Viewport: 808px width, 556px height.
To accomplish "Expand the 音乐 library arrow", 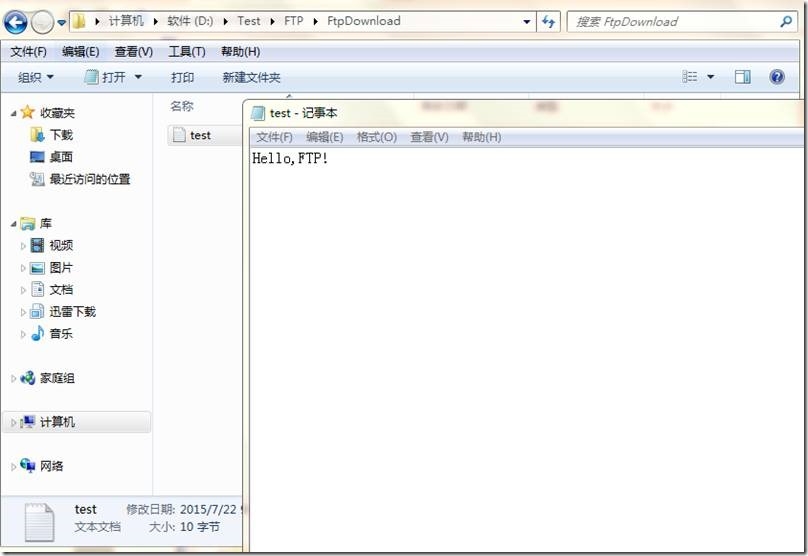I will [x=23, y=334].
